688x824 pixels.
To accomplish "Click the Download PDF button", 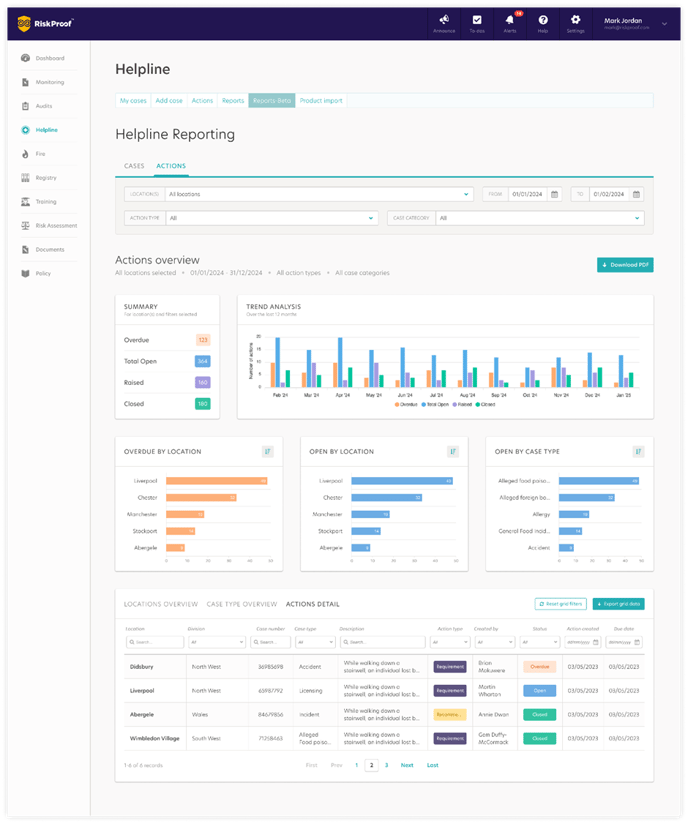I will pyautogui.click(x=625, y=265).
